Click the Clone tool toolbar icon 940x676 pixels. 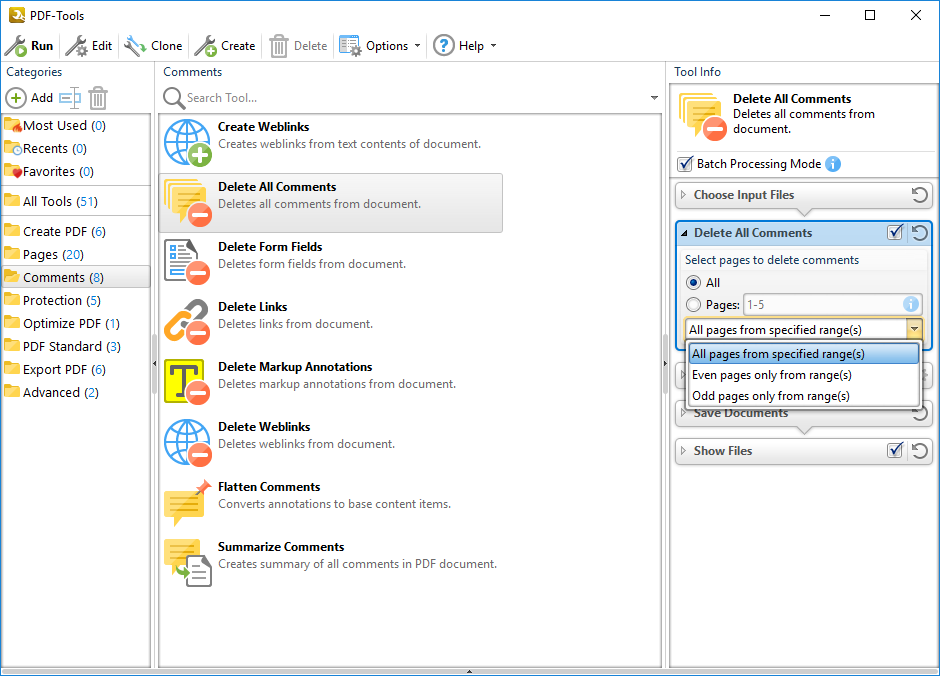(135, 46)
